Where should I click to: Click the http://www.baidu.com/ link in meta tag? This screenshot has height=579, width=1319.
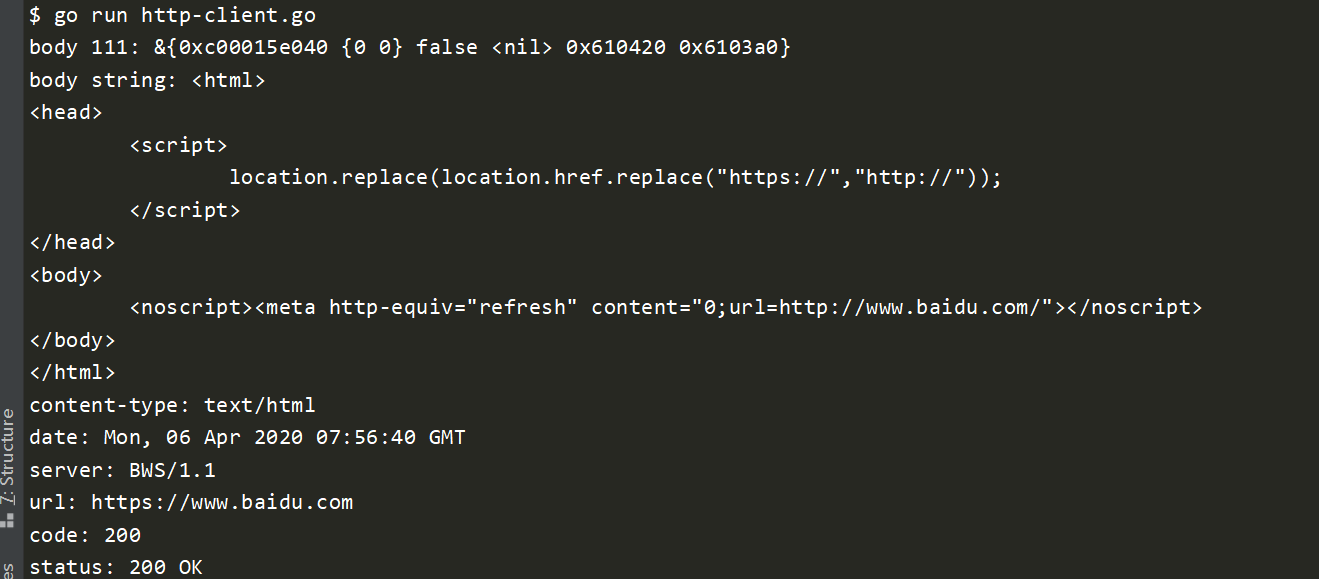click(912, 307)
